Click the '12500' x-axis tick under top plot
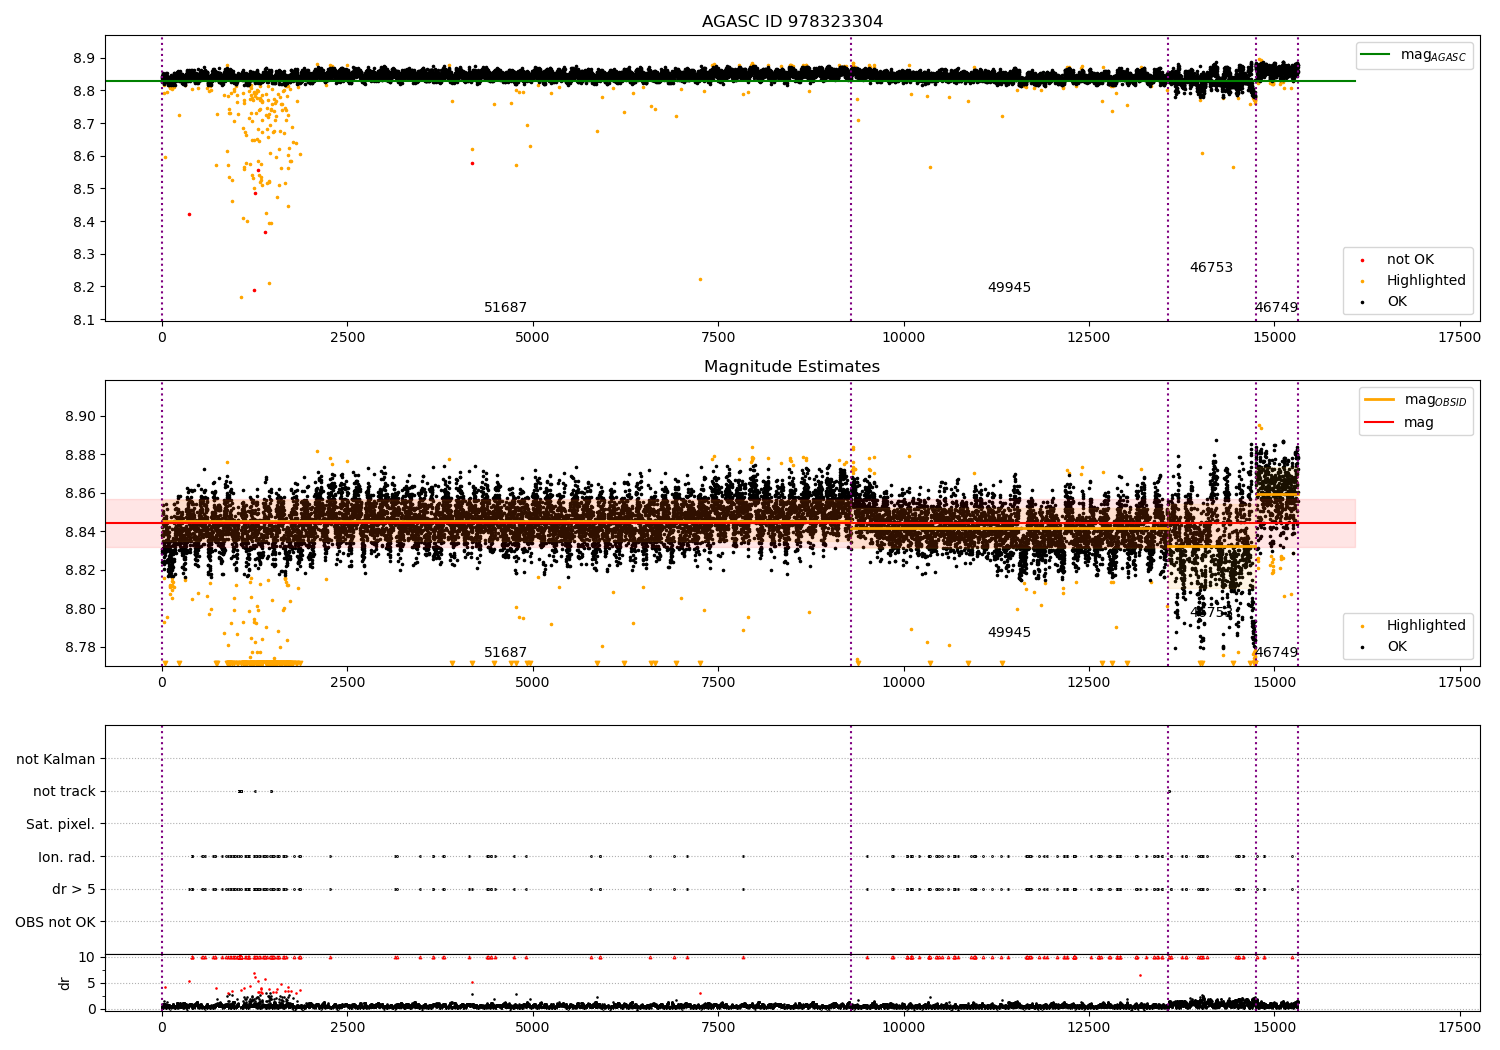The height and width of the screenshot is (1050, 1500). click(x=1089, y=338)
